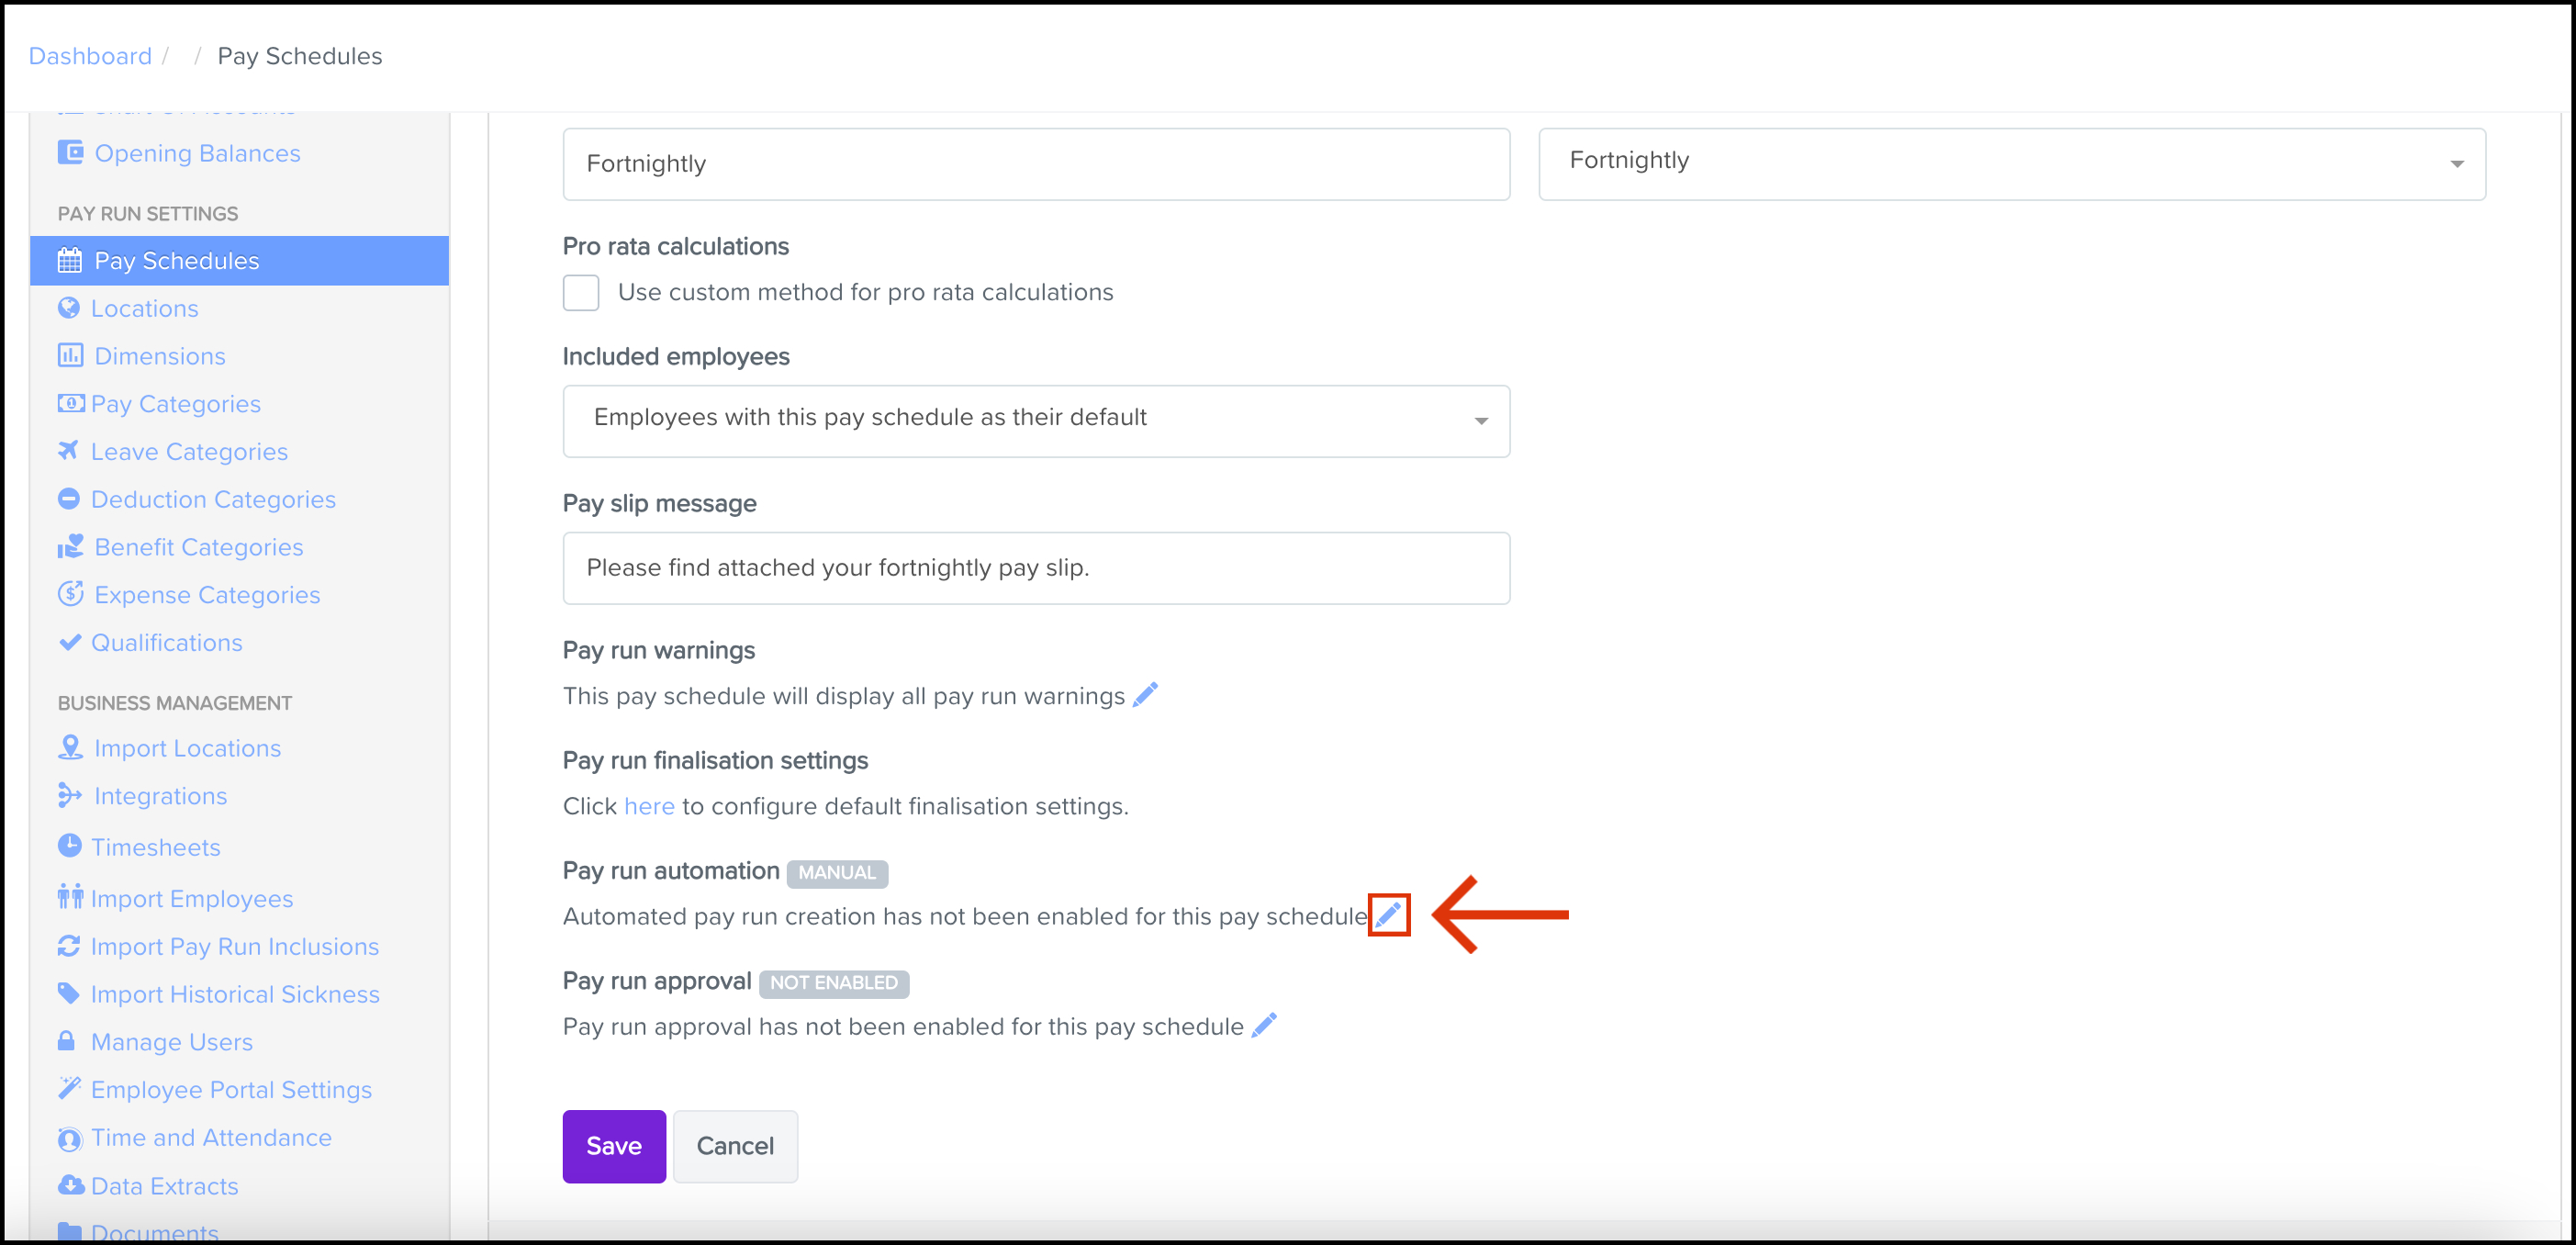
Task: Follow the 'here' finalisation settings link
Action: tap(649, 806)
